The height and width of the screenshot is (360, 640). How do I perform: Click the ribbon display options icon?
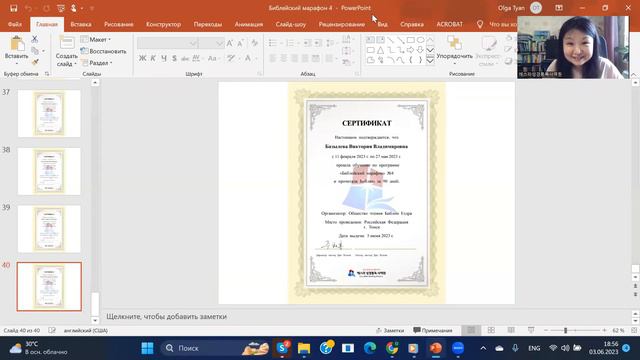tap(559, 8)
